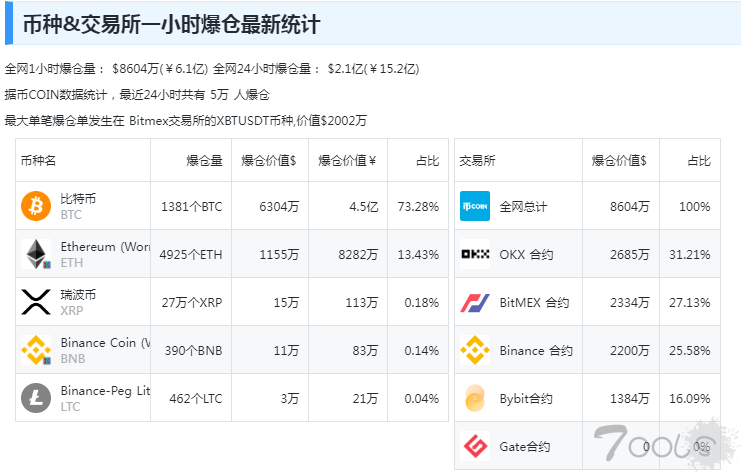Click the 币COIN logo beside 全网总计
The image size is (741, 476).
(475, 206)
